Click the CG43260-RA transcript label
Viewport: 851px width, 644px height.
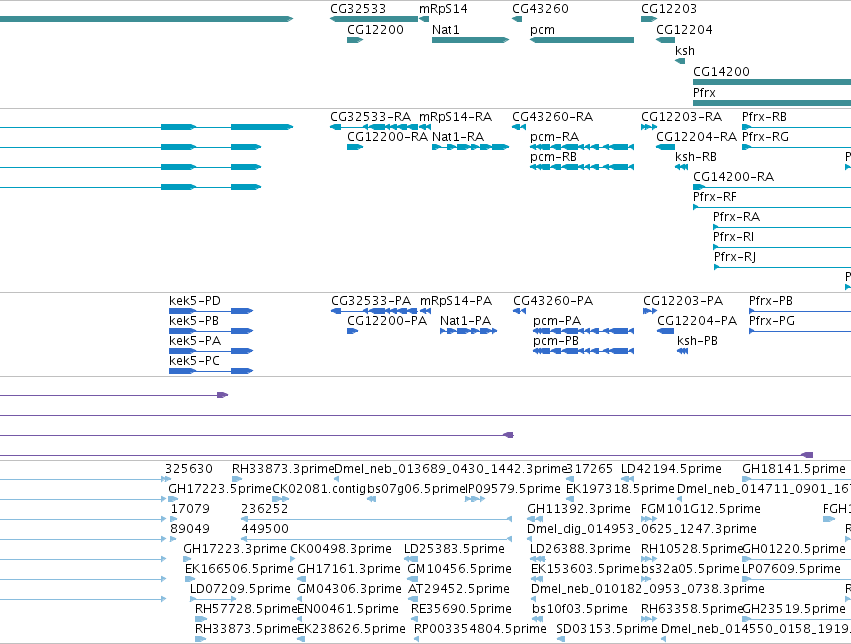pos(552,117)
